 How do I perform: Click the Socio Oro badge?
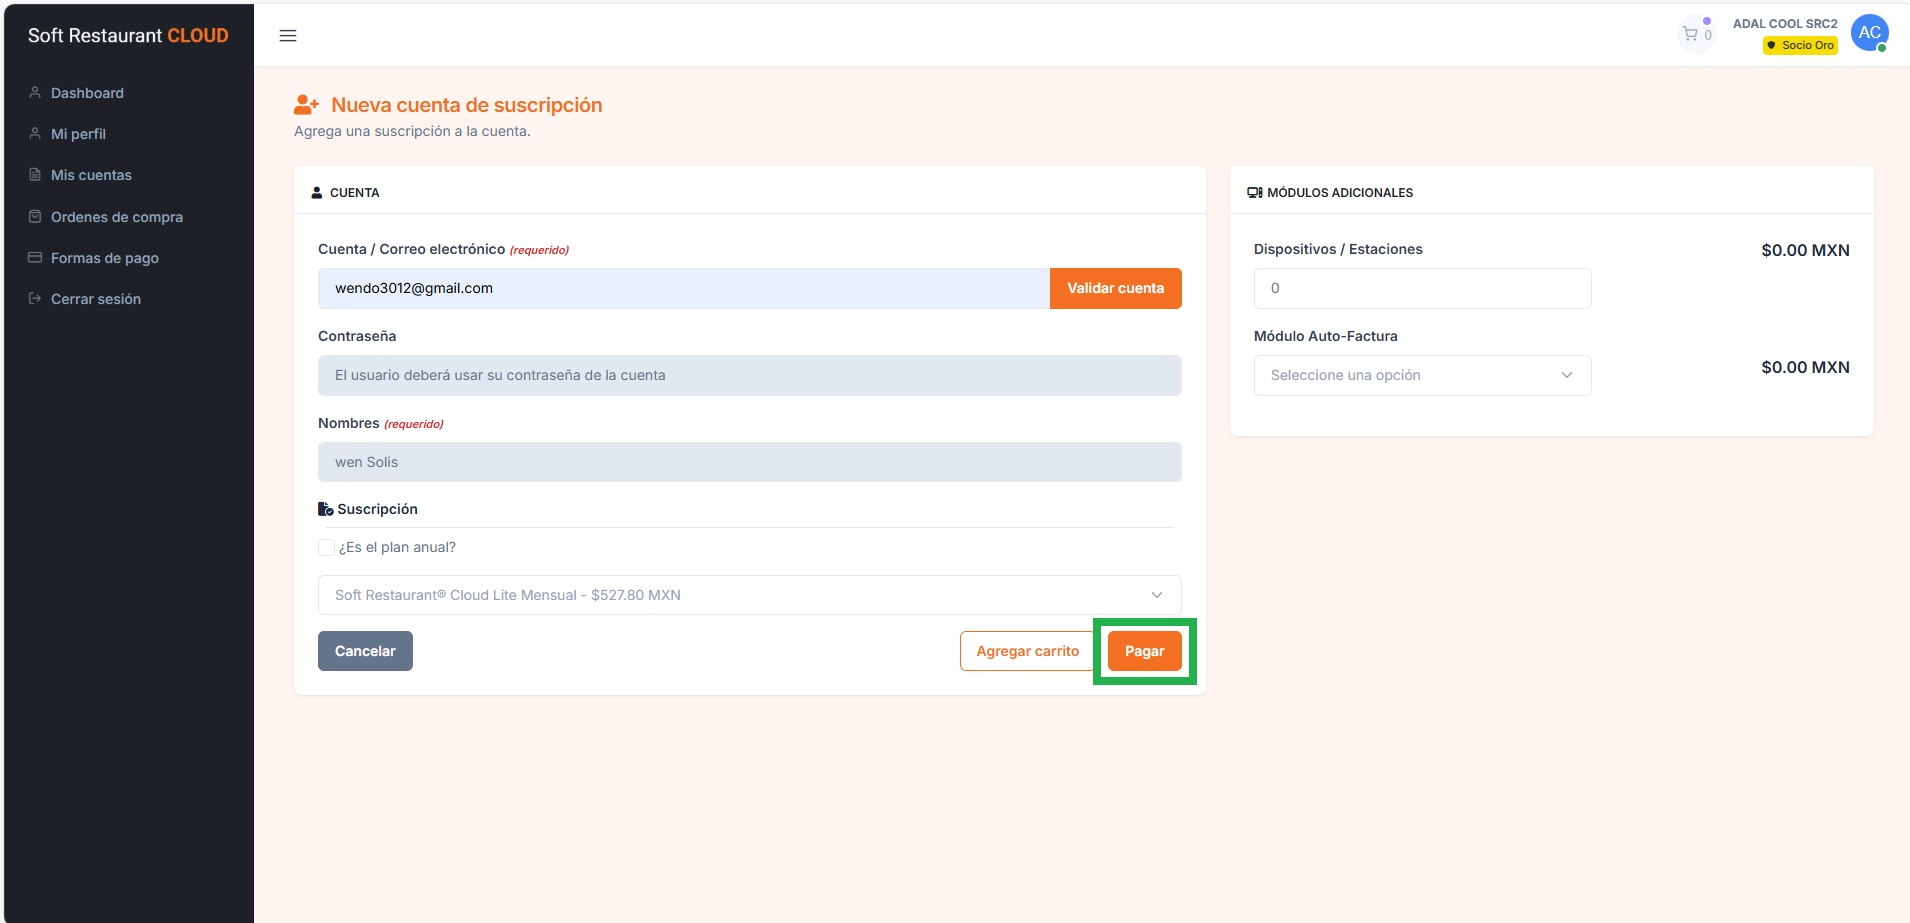tap(1800, 45)
